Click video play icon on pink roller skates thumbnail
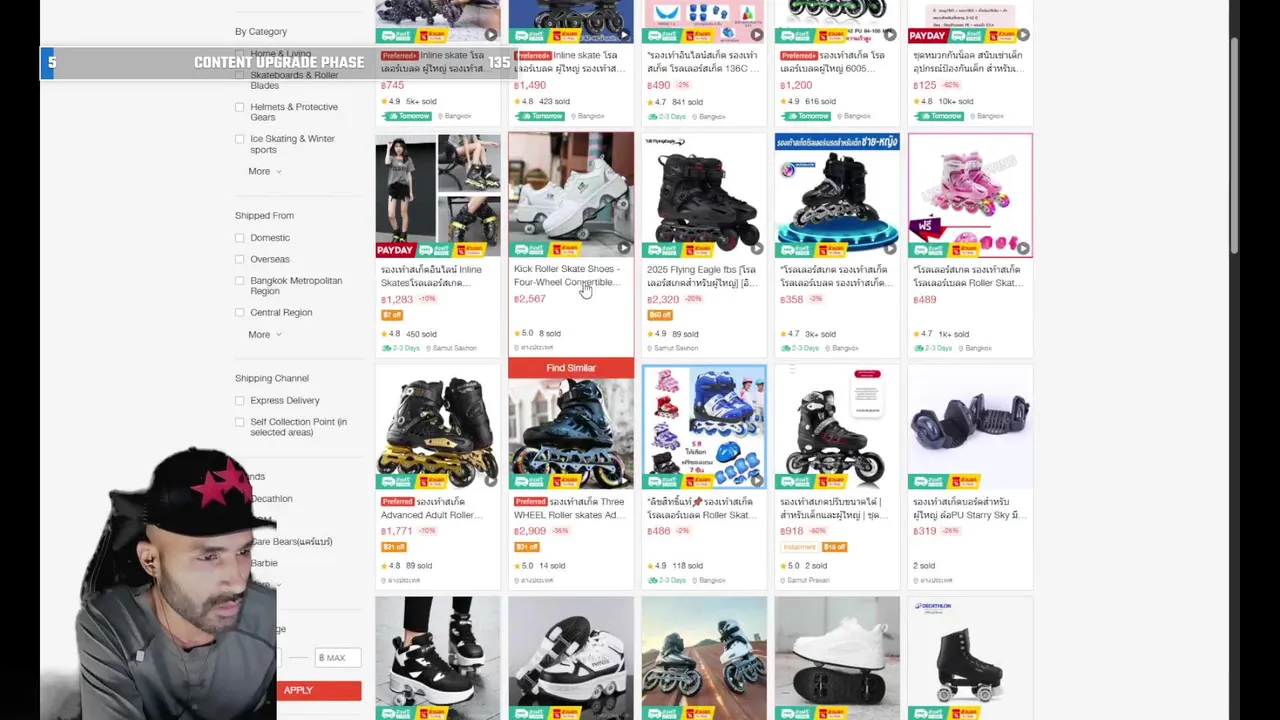The height and width of the screenshot is (720, 1280). click(1023, 247)
